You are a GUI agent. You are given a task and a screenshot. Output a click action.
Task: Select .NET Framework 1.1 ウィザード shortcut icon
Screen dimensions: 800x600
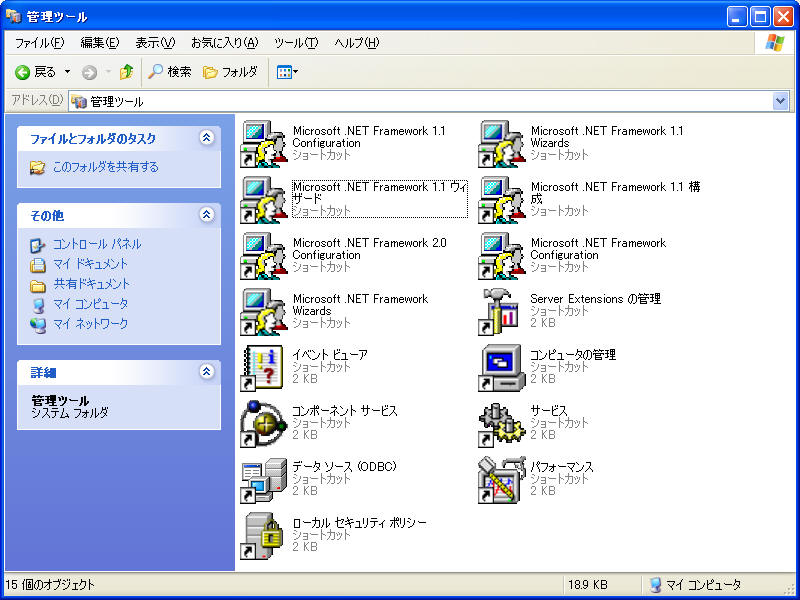pyautogui.click(x=263, y=200)
